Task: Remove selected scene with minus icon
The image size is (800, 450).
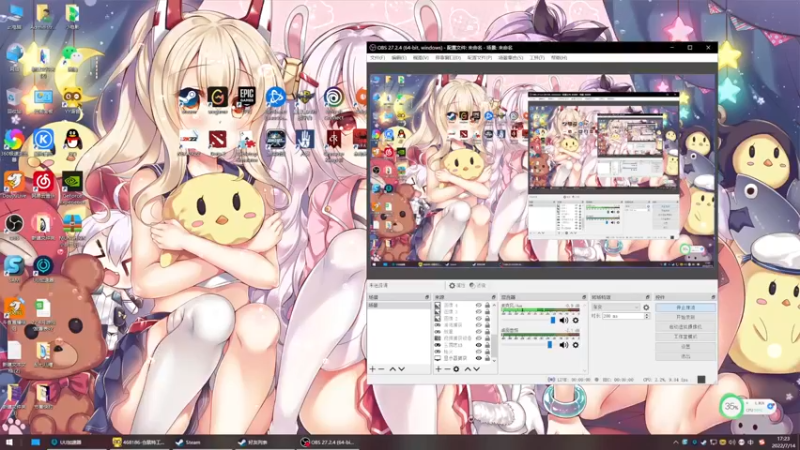Action: point(381,369)
